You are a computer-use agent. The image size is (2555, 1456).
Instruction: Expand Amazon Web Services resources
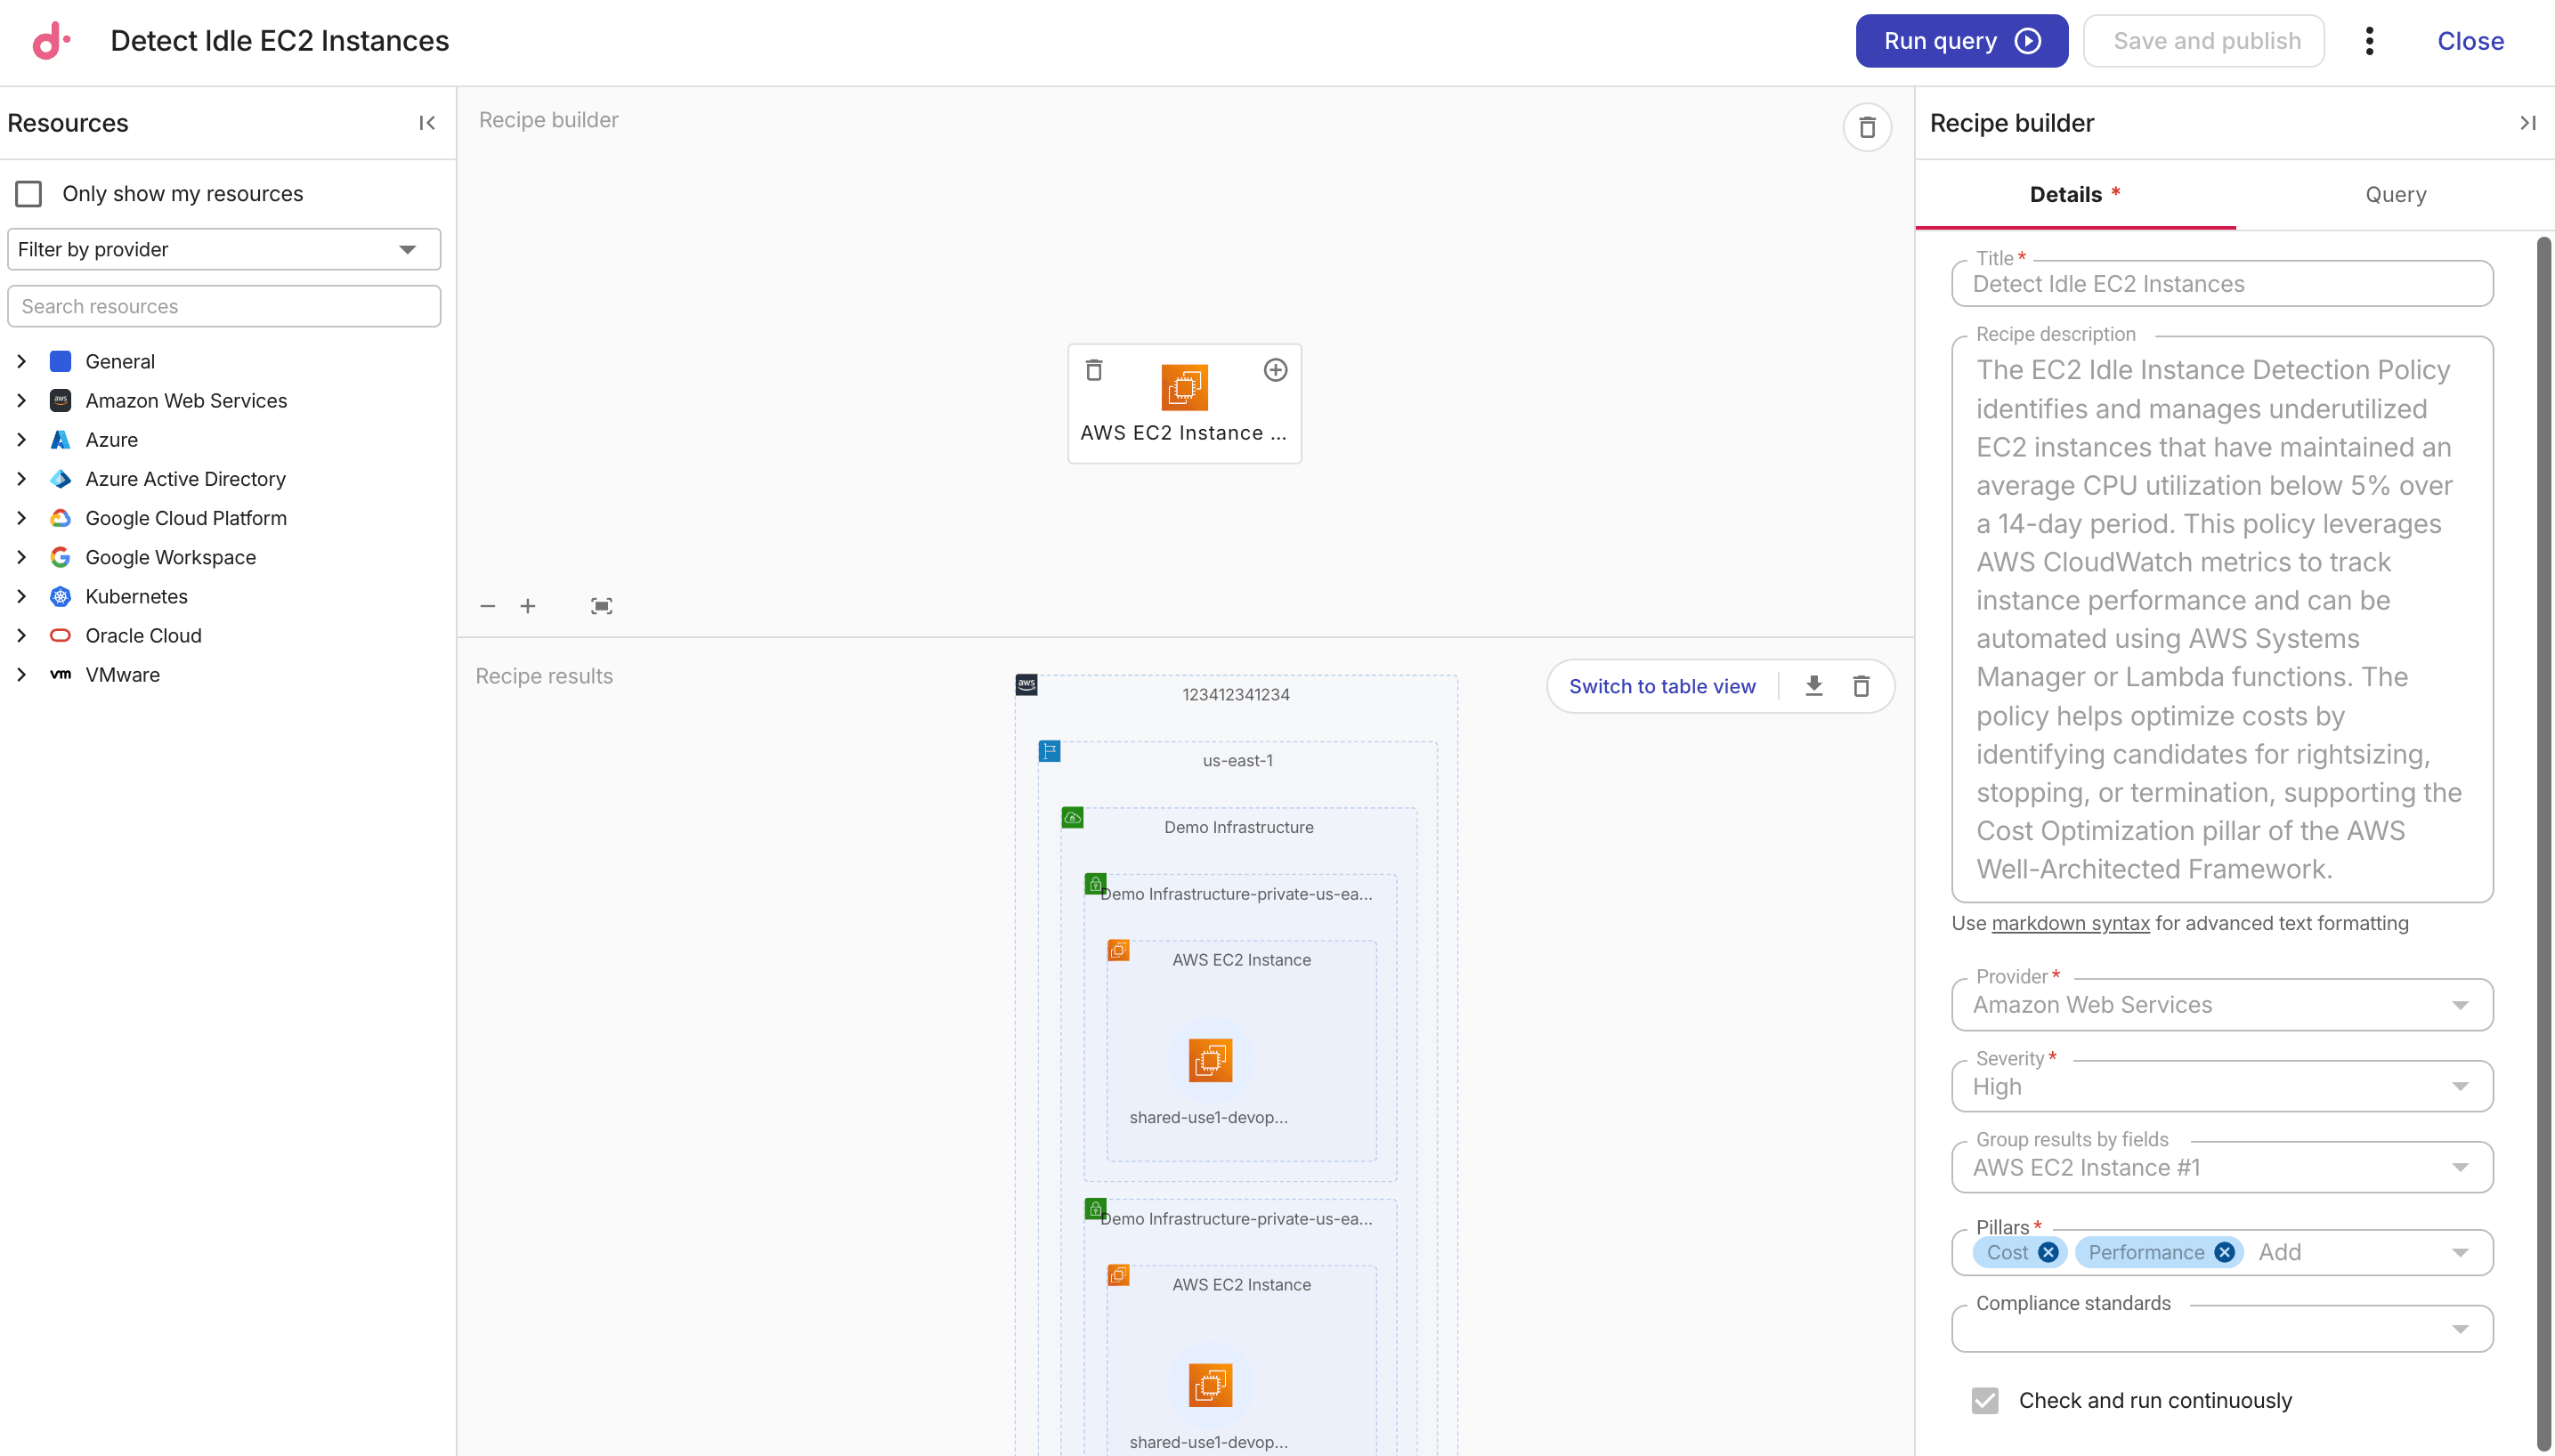[22, 400]
